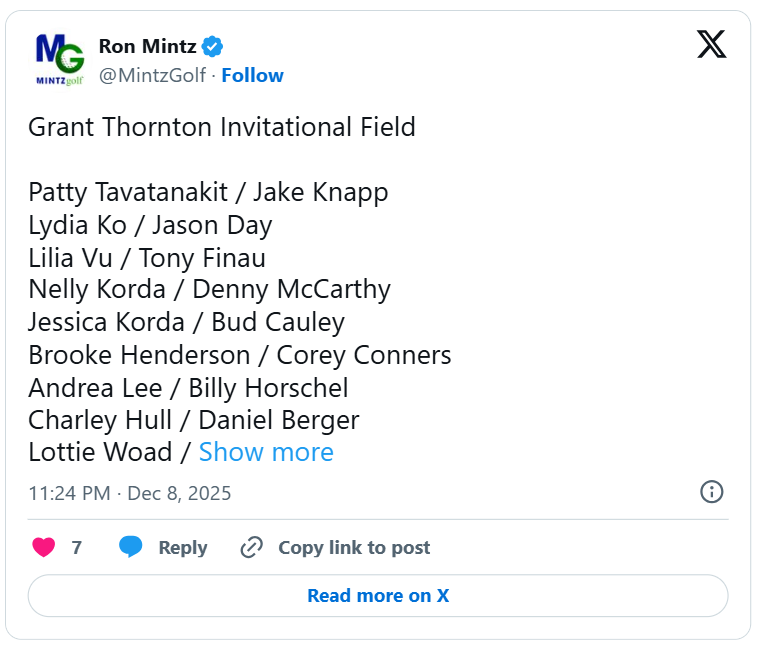Open Ron Mintz display name link
Screen dimensions: 771x661
(146, 46)
